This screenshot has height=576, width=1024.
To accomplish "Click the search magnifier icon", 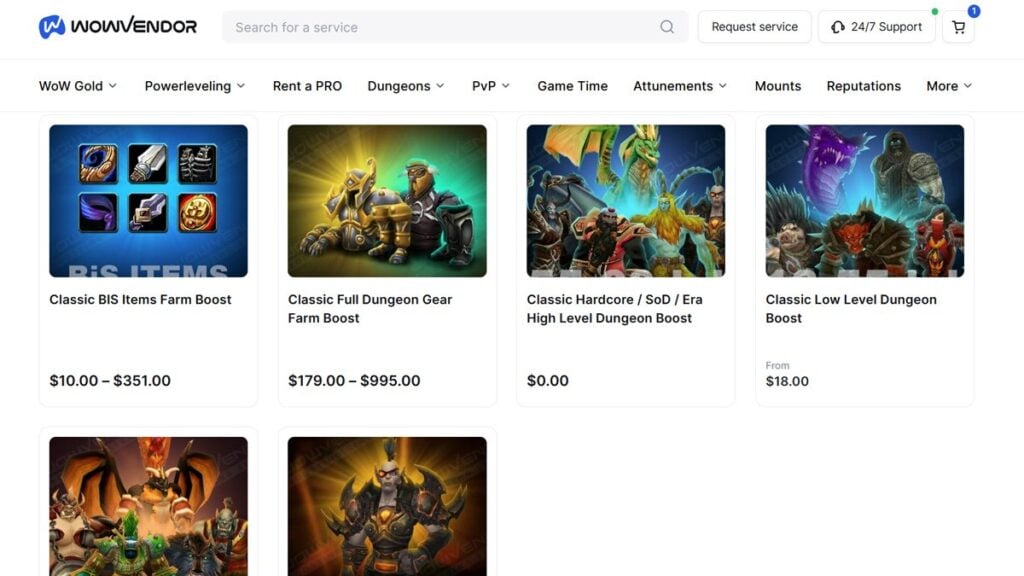I will click(x=667, y=27).
